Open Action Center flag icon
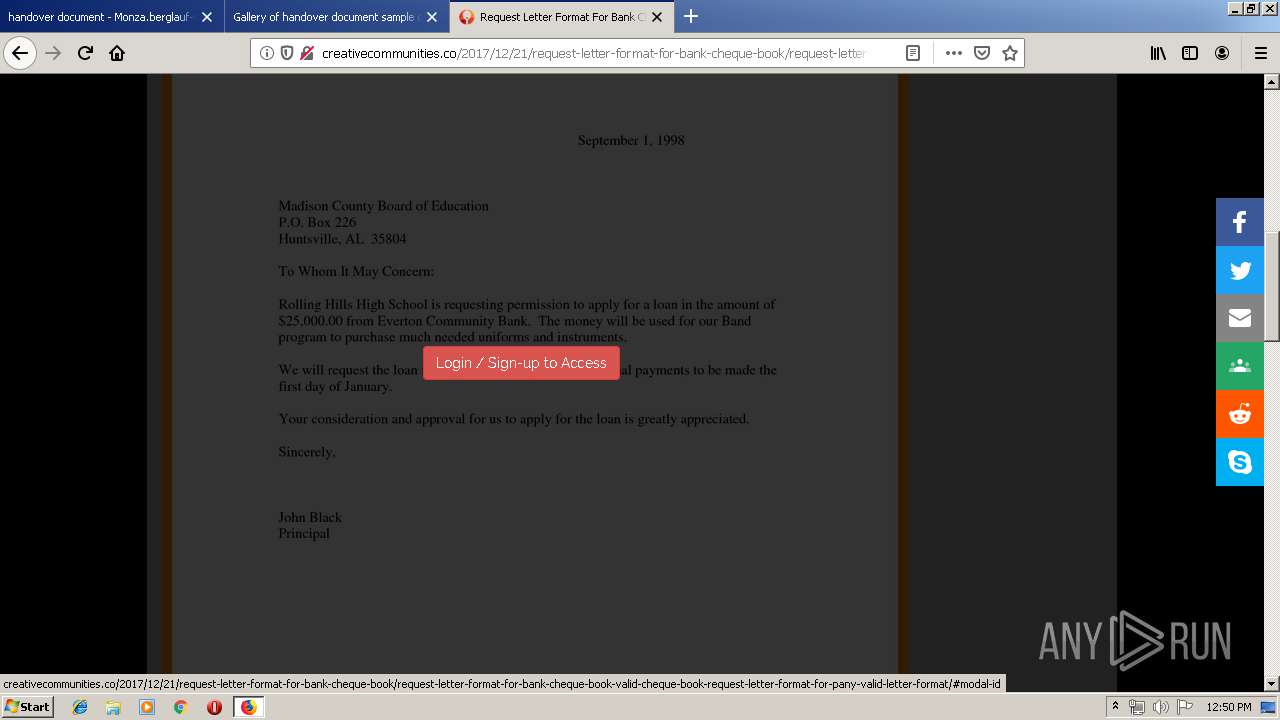Image resolution: width=1280 pixels, height=720 pixels. click(x=1185, y=707)
